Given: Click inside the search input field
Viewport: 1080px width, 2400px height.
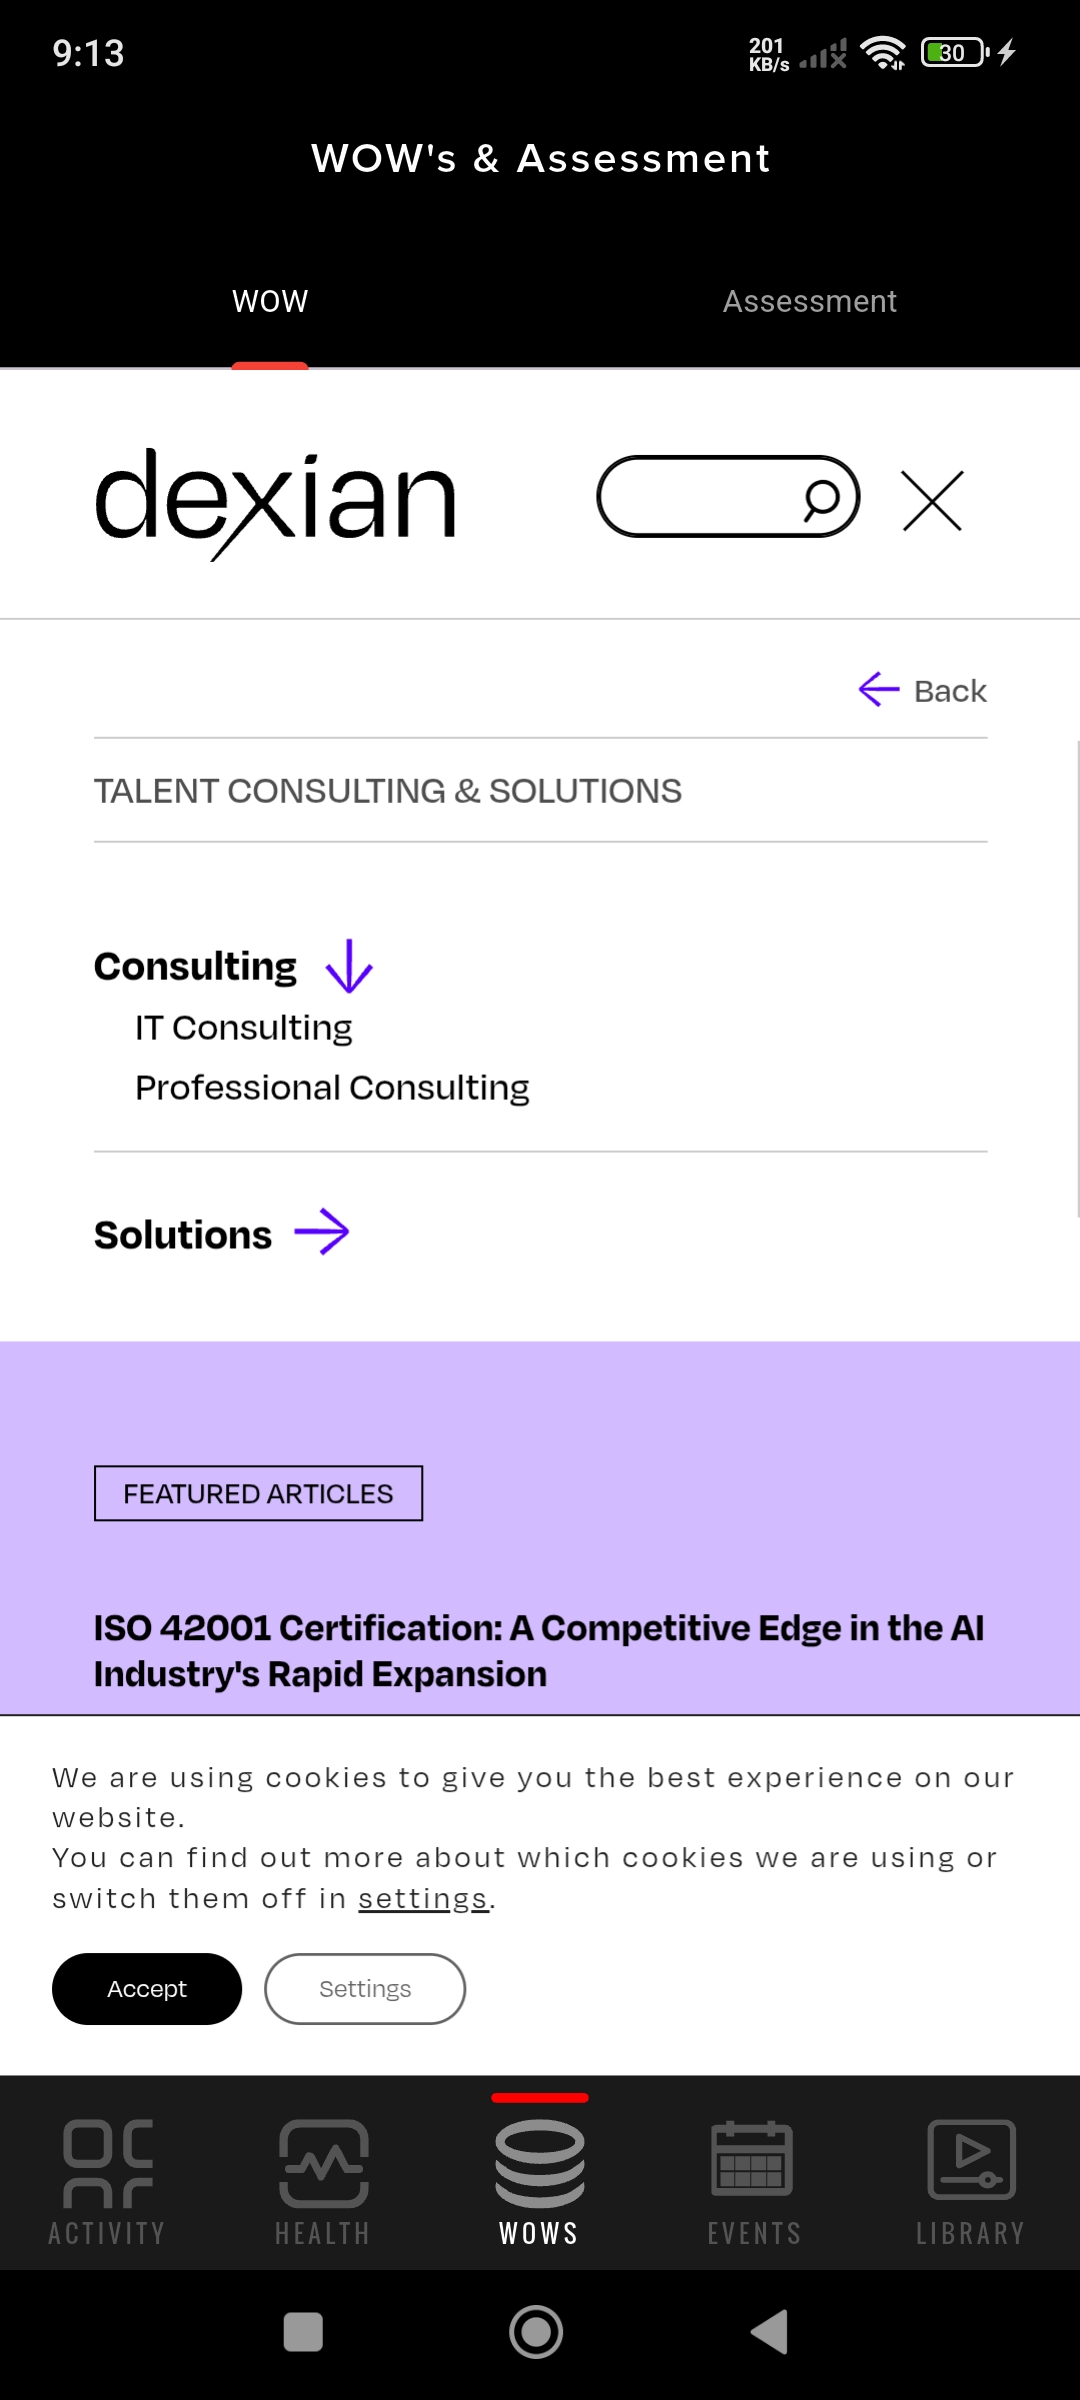Looking at the screenshot, I should point(700,497).
